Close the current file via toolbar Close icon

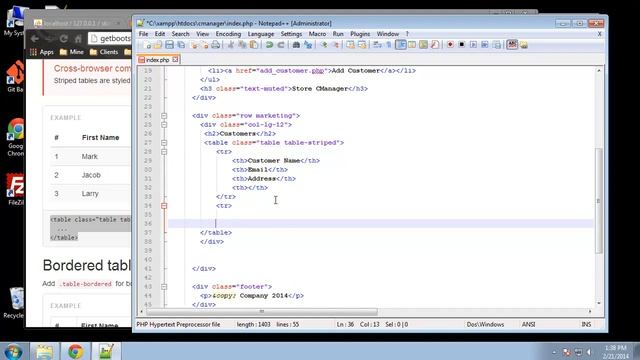[x=195, y=45]
